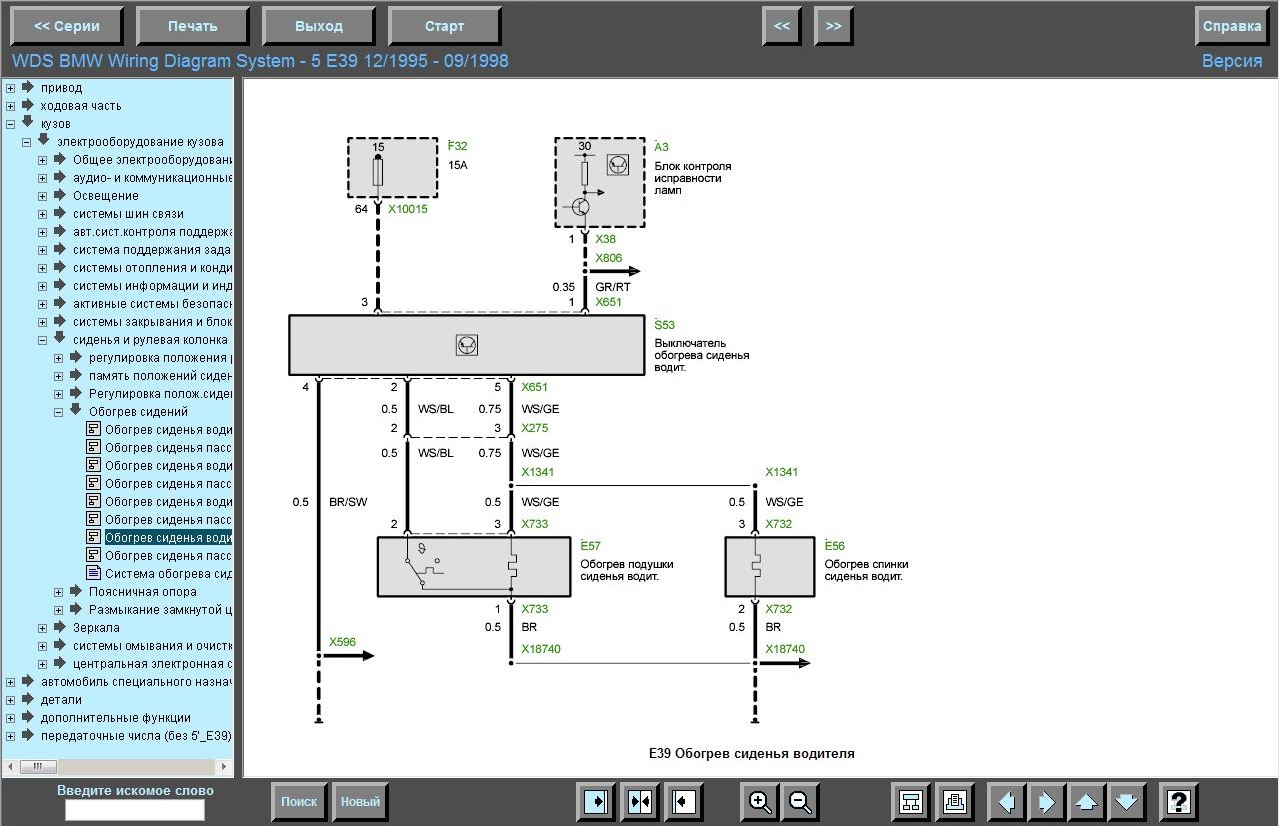1280x826 pixels.
Task: Click the Печать button
Action: click(x=193, y=26)
